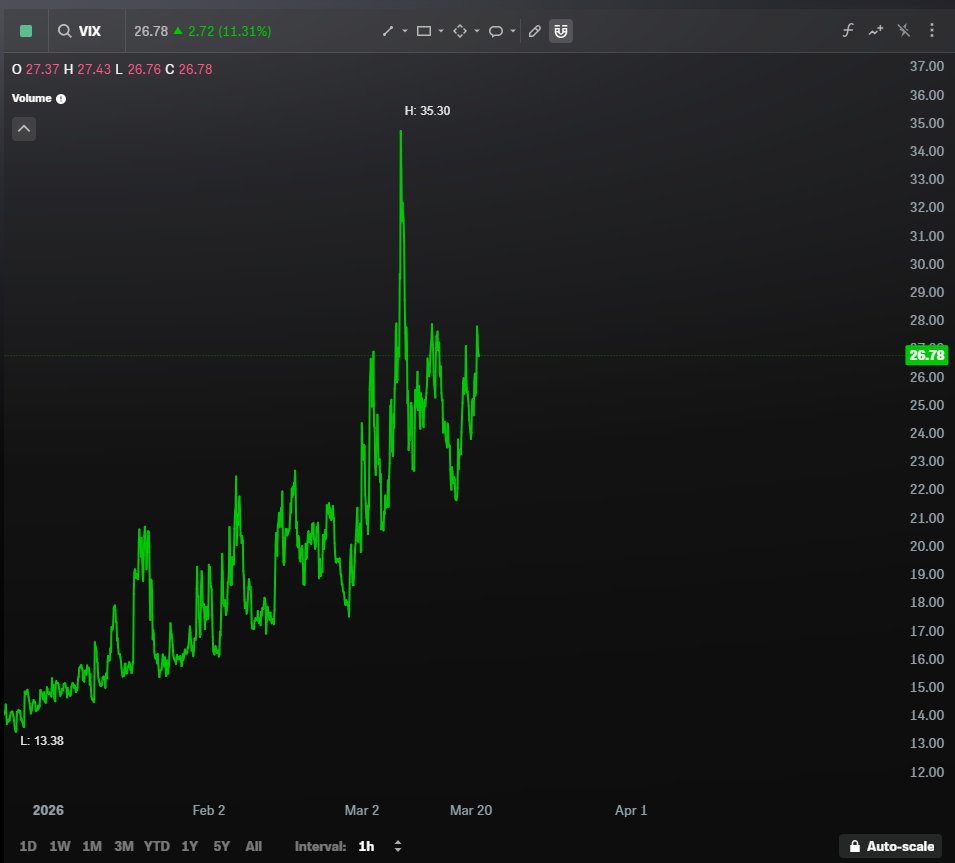Click the Volume indicator label
The height and width of the screenshot is (863, 955).
pyautogui.click(x=32, y=98)
